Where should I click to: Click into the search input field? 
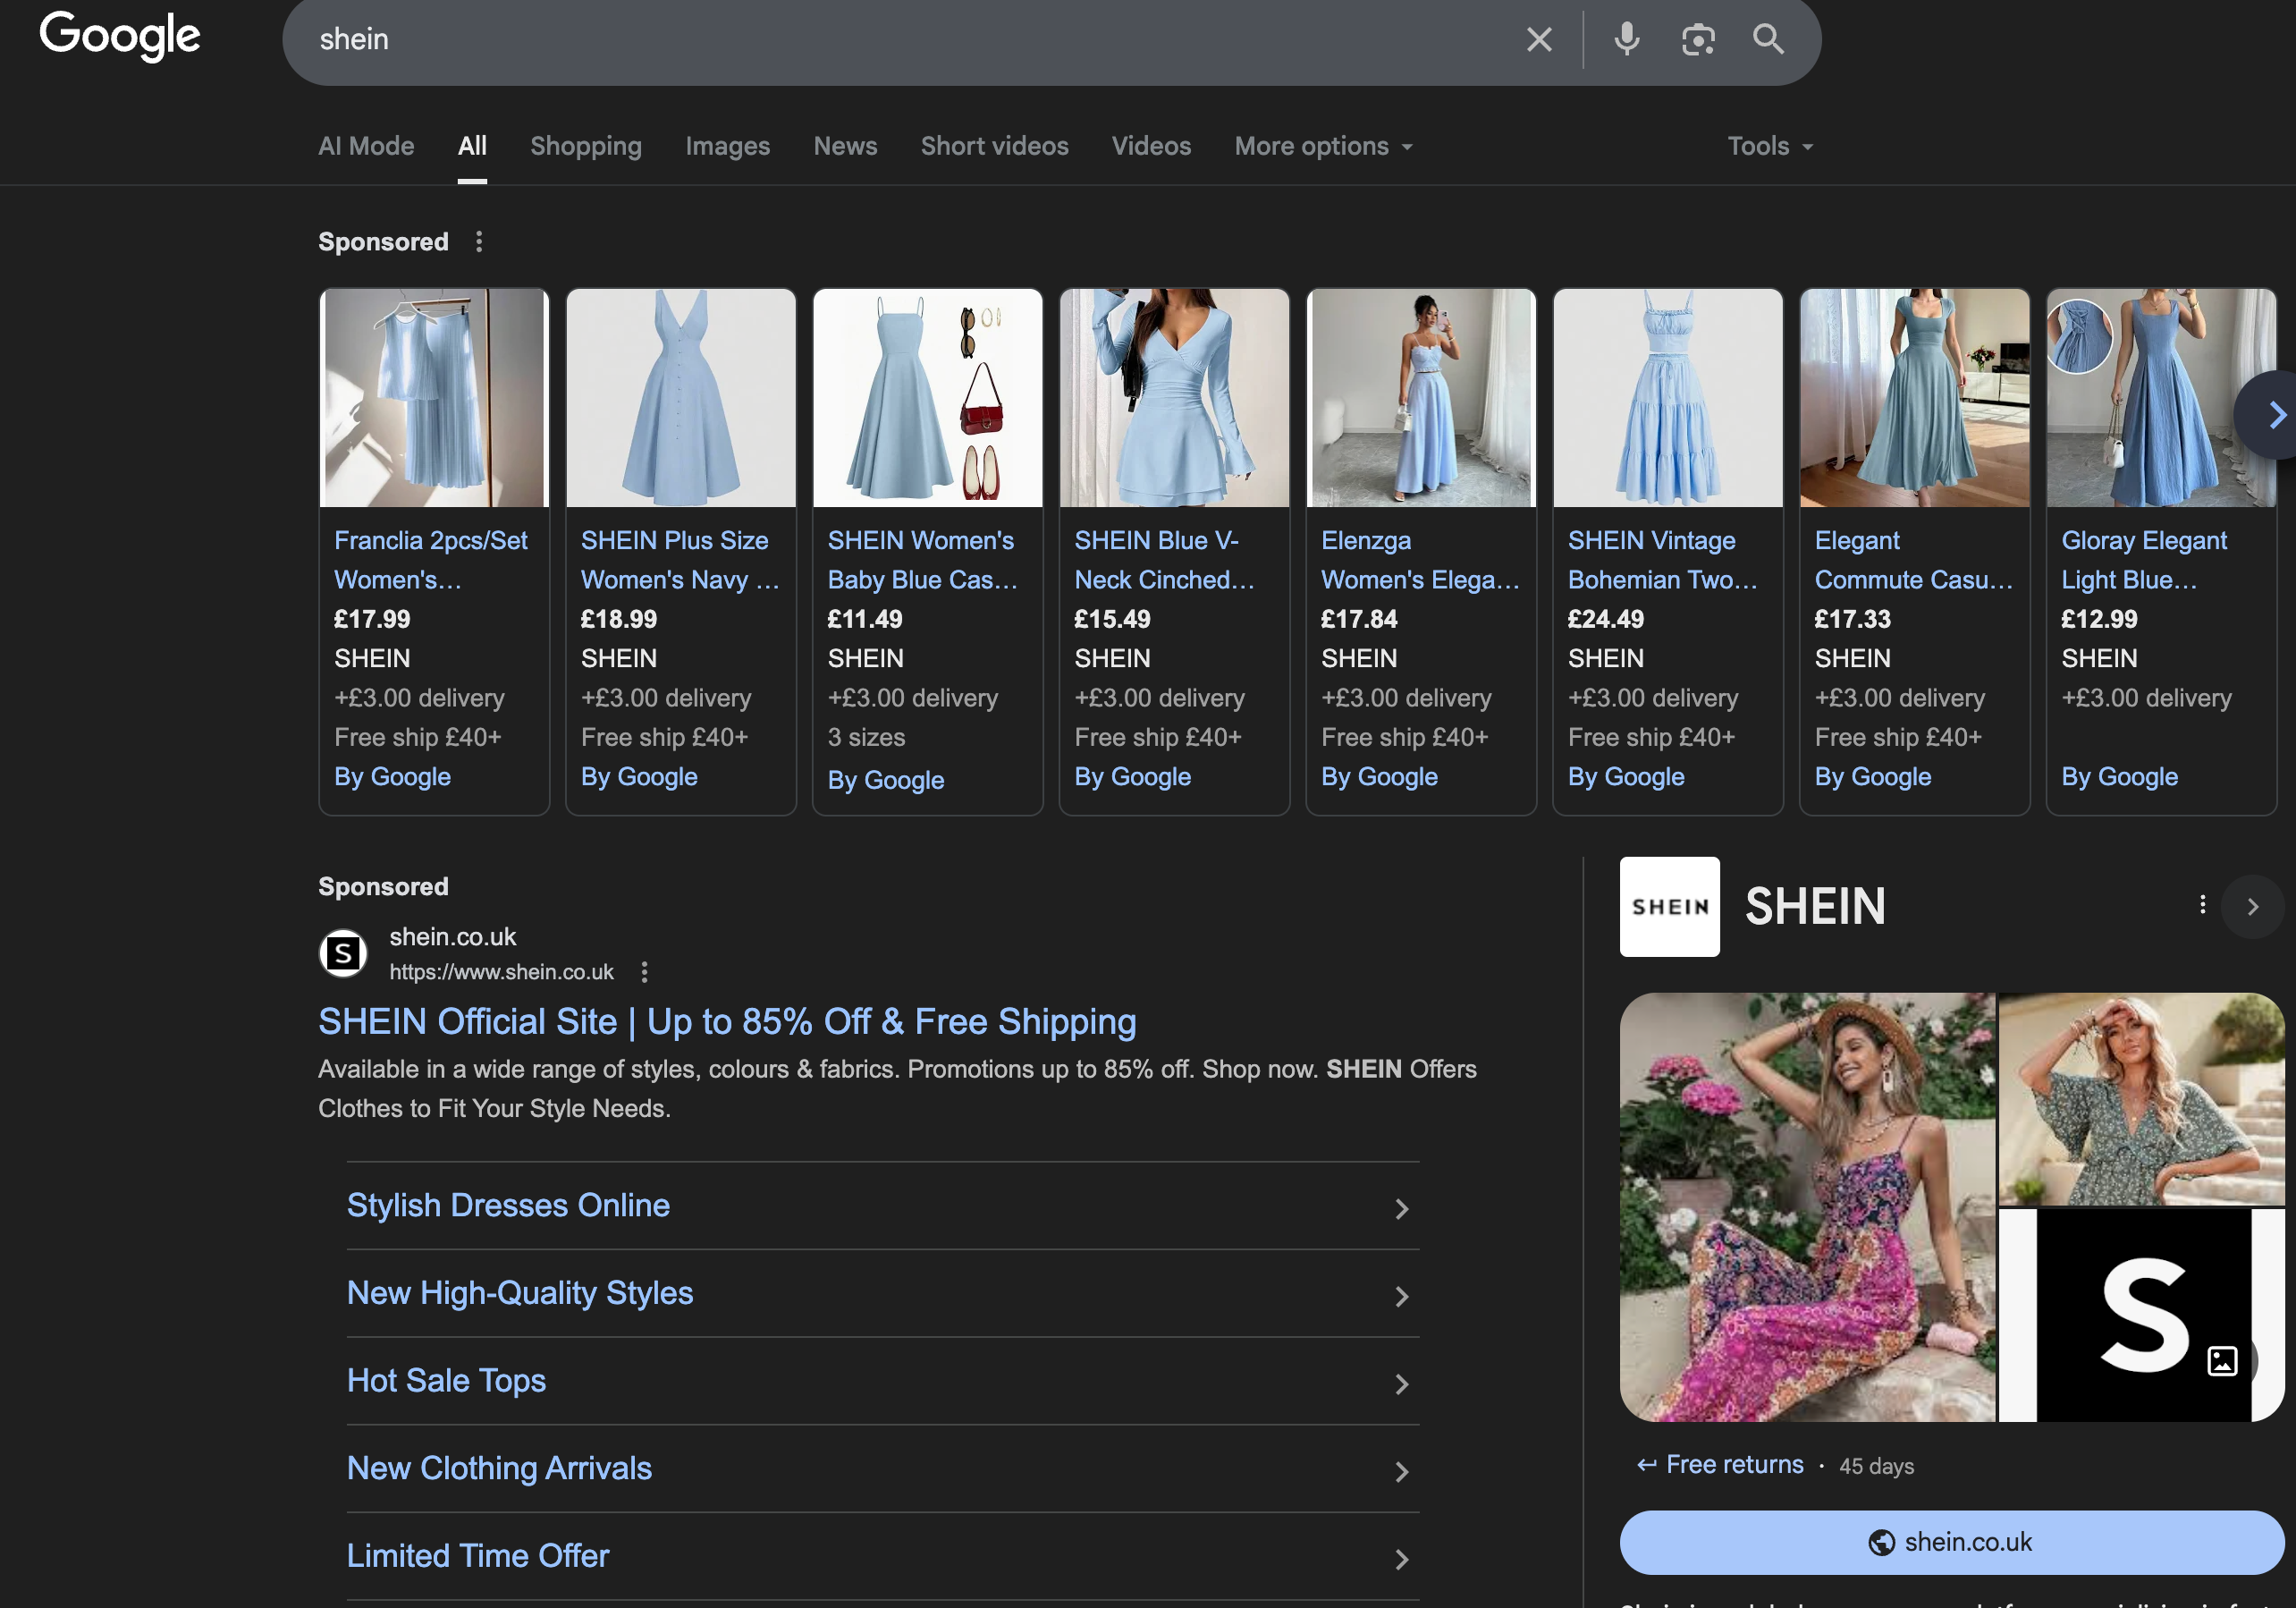[900, 40]
